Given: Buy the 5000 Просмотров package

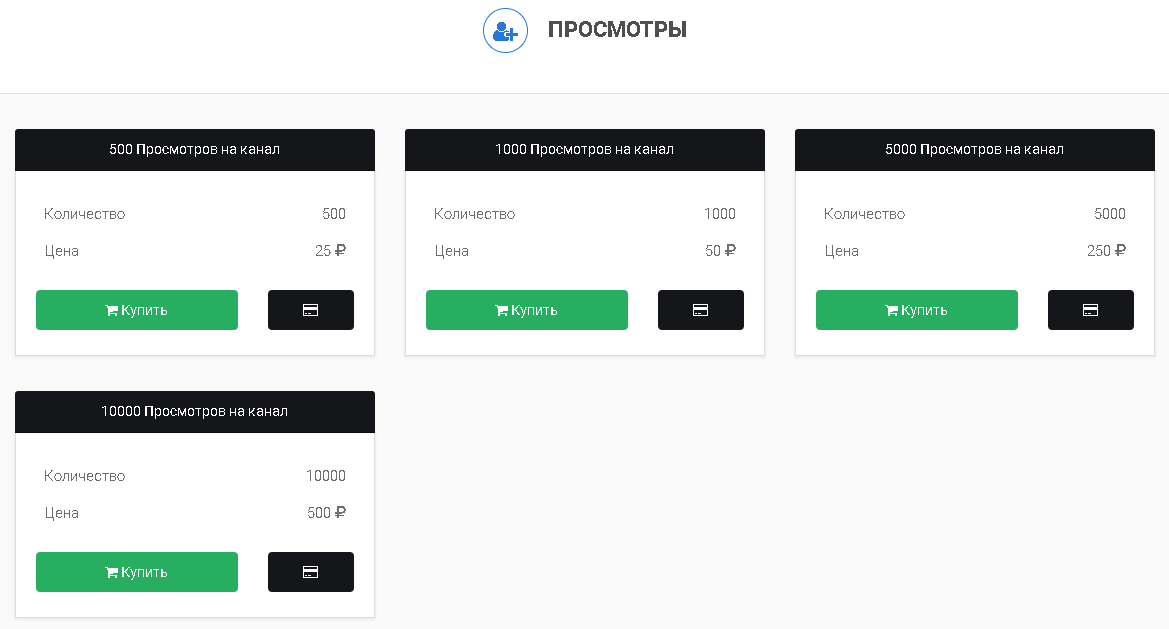Looking at the screenshot, I should pyautogui.click(x=917, y=310).
